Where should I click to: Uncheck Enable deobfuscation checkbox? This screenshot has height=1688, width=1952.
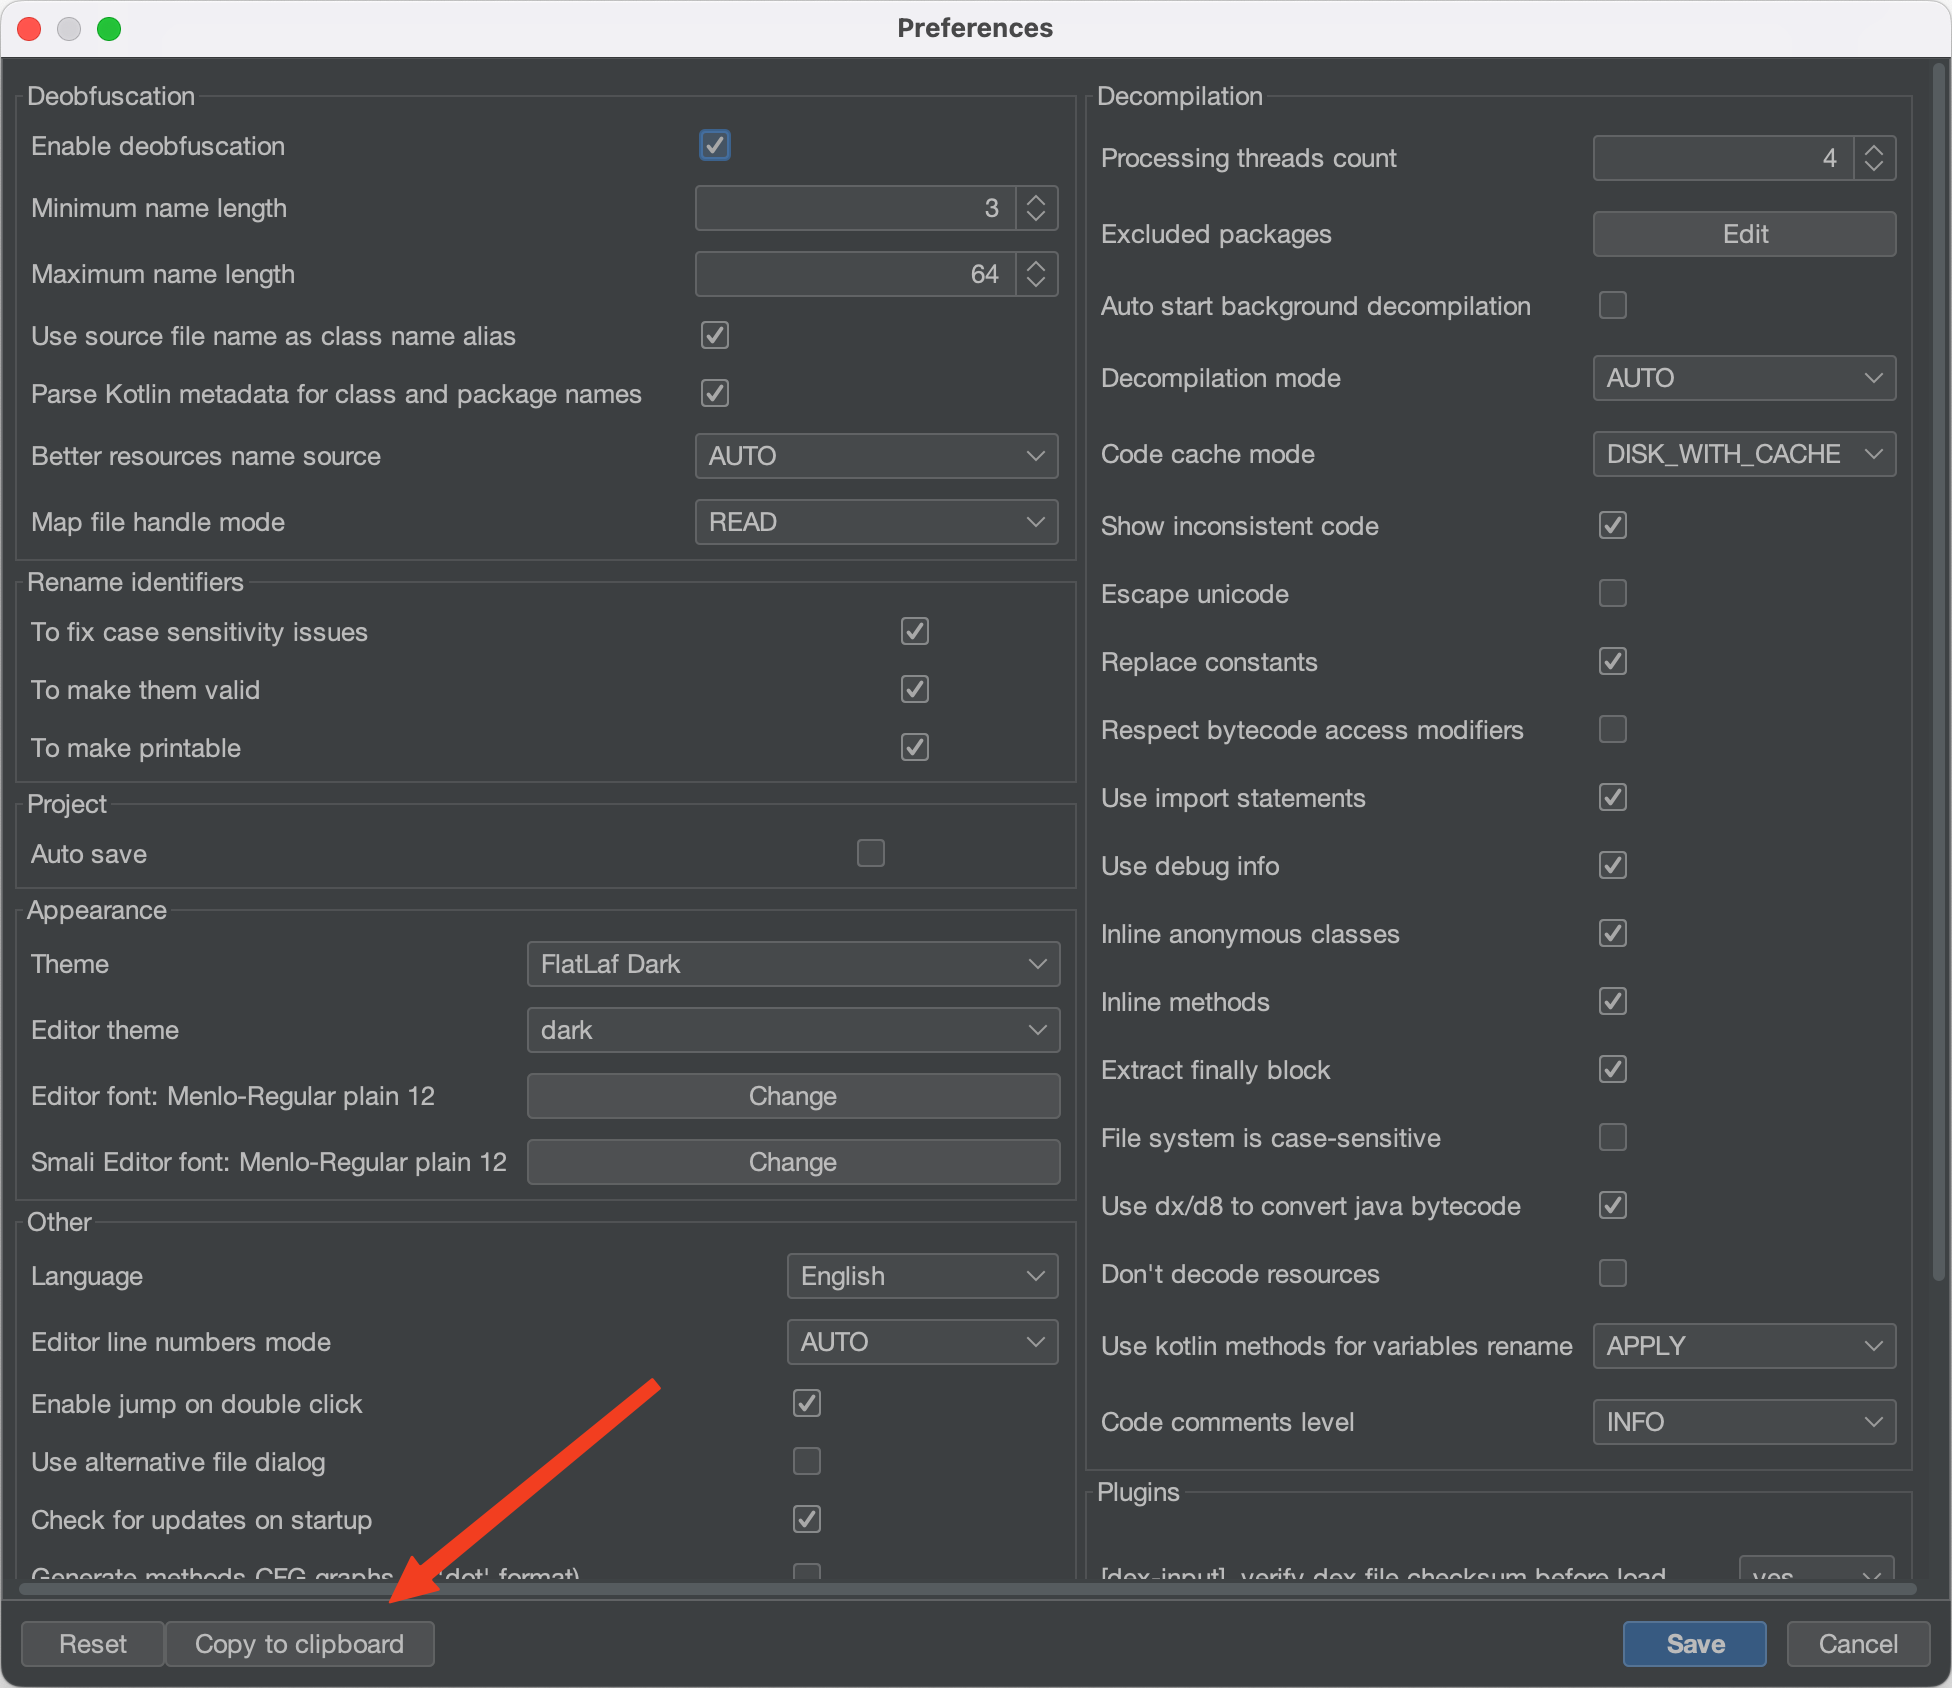714,146
